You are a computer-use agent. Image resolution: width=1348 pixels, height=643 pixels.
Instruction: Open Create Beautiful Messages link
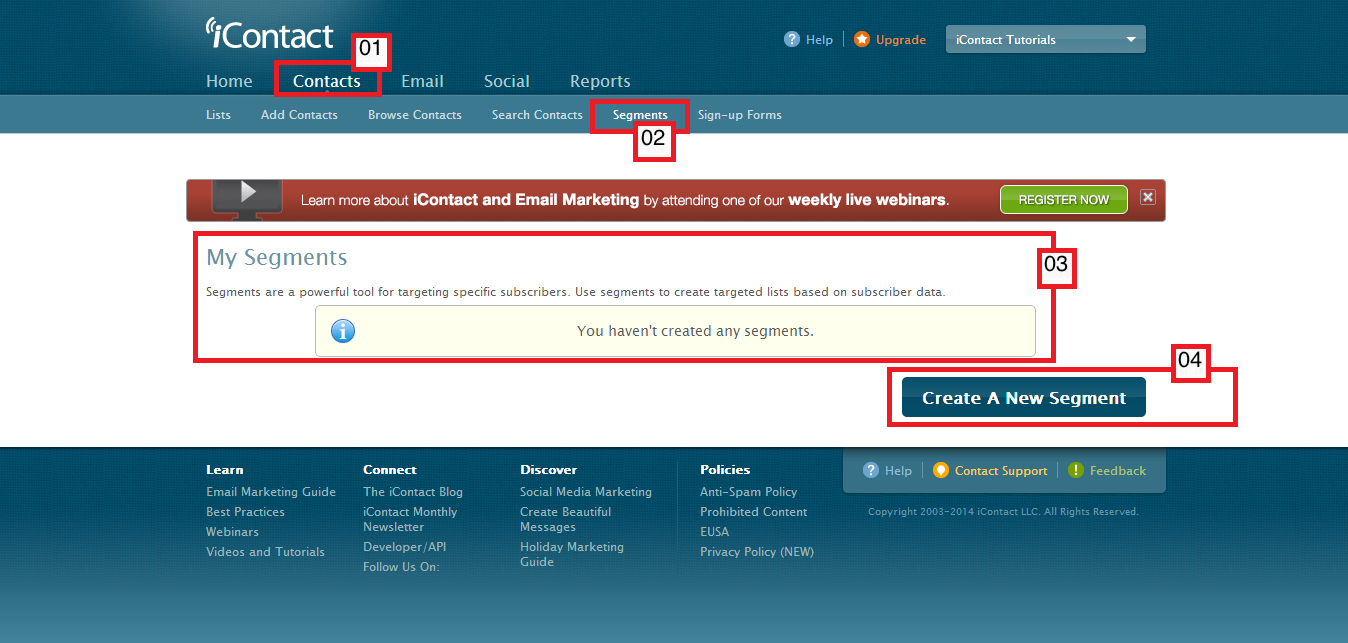(x=565, y=519)
